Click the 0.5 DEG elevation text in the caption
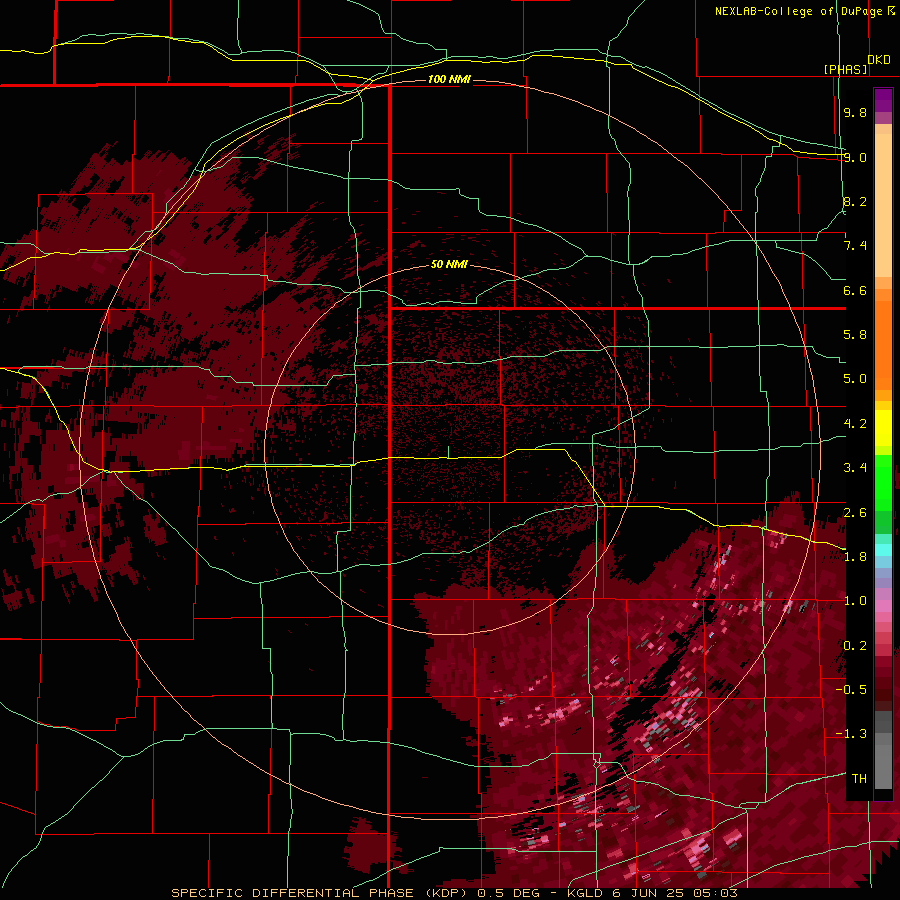 (x=509, y=893)
